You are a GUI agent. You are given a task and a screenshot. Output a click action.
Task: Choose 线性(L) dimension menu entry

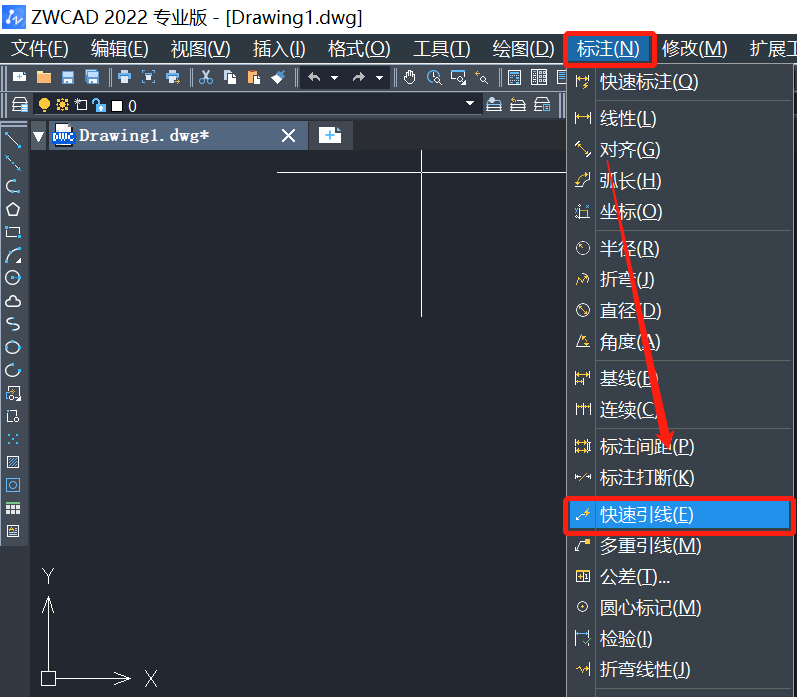(x=679, y=118)
